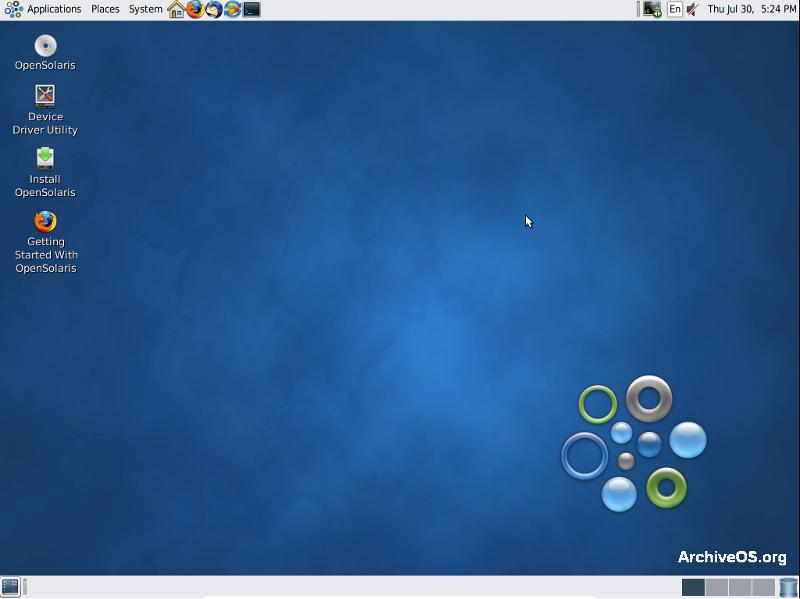Click the Show Desktop button

click(10, 587)
